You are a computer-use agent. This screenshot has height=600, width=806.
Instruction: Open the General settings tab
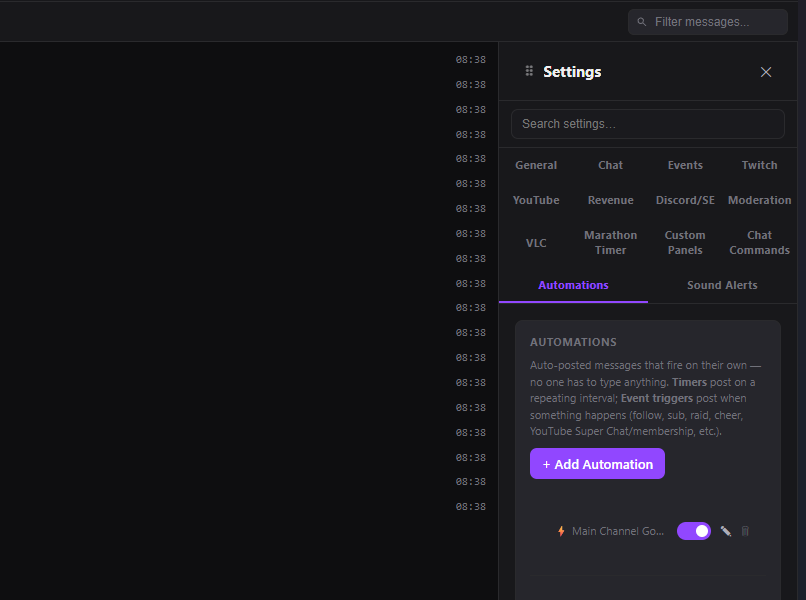click(x=536, y=165)
